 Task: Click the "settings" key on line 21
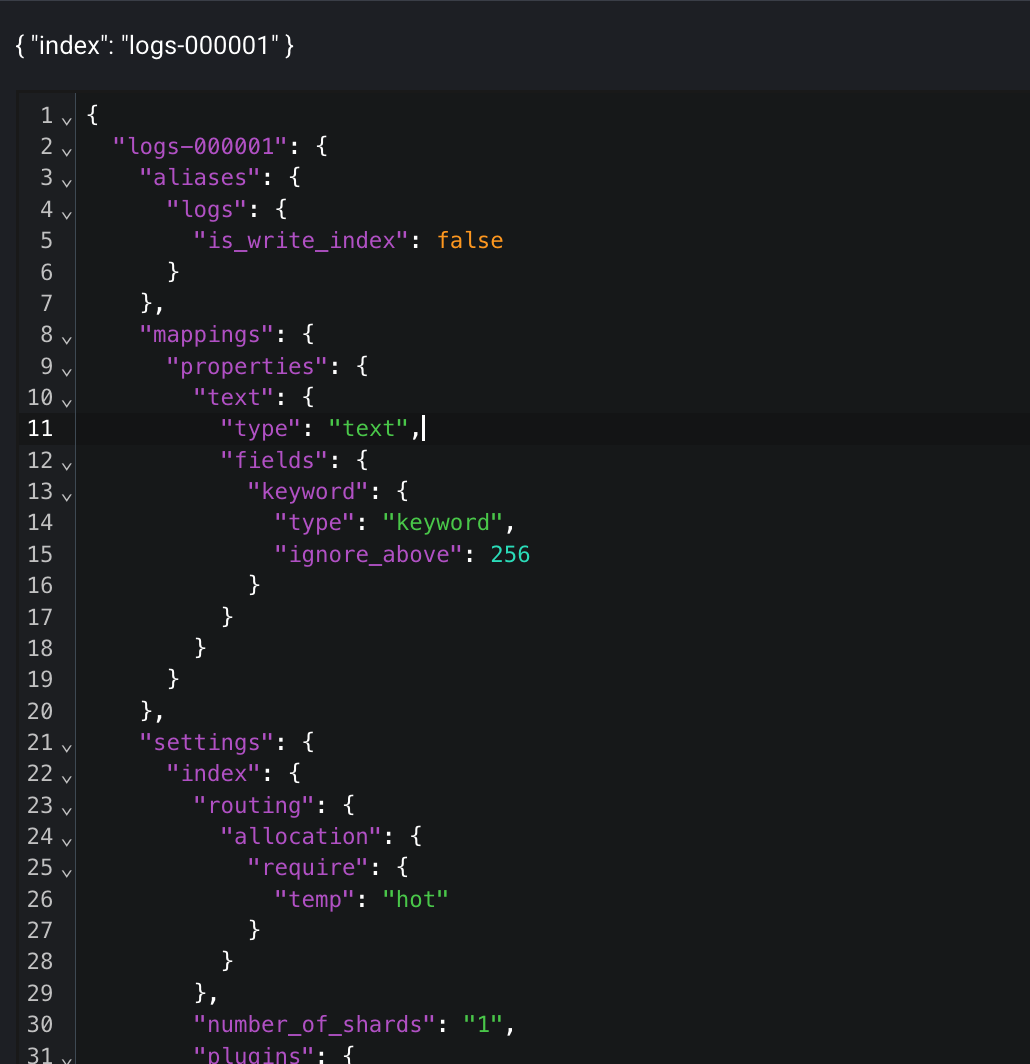point(207,742)
